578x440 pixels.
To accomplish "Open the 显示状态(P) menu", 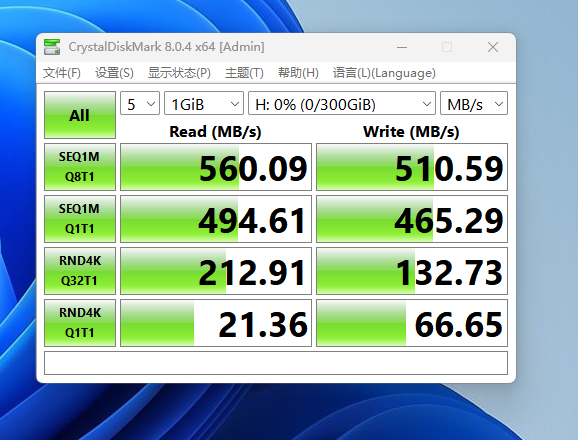I will click(179, 73).
